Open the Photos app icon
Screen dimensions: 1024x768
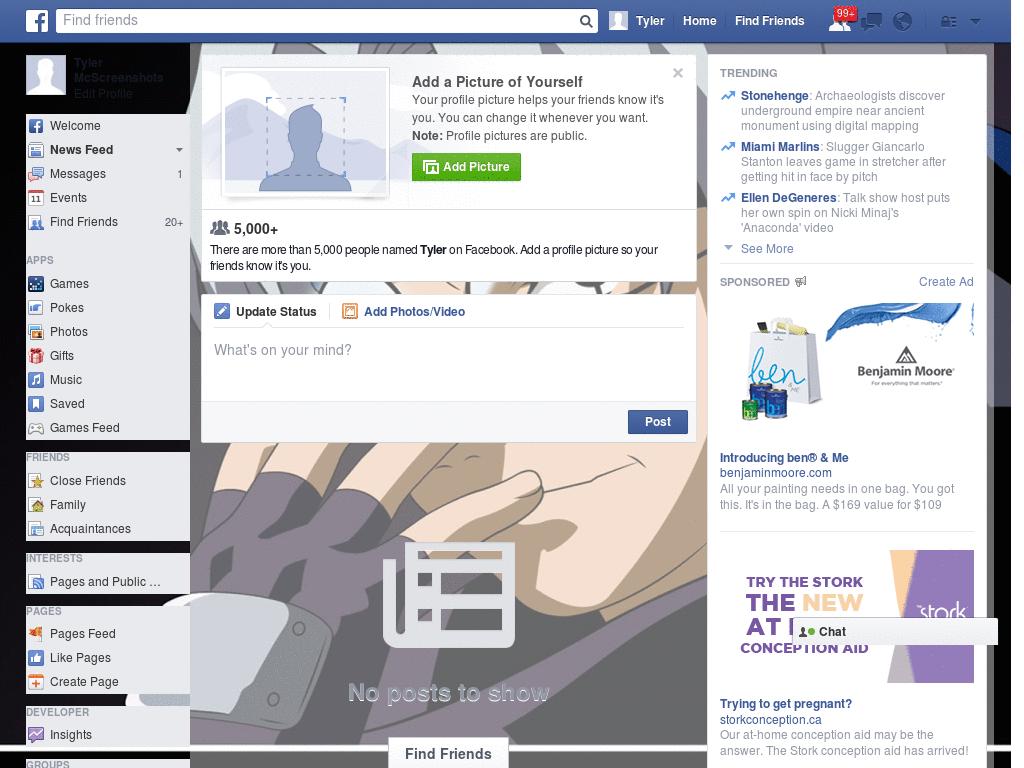36,332
